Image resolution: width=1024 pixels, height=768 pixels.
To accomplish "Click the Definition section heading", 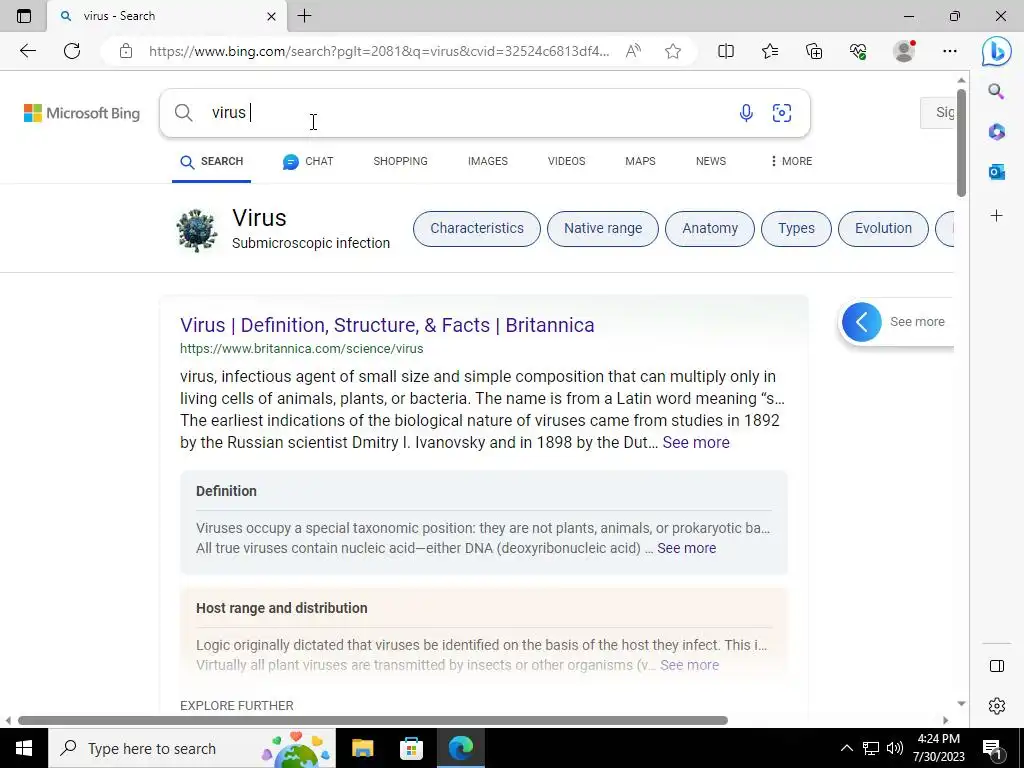I will click(x=226, y=491).
